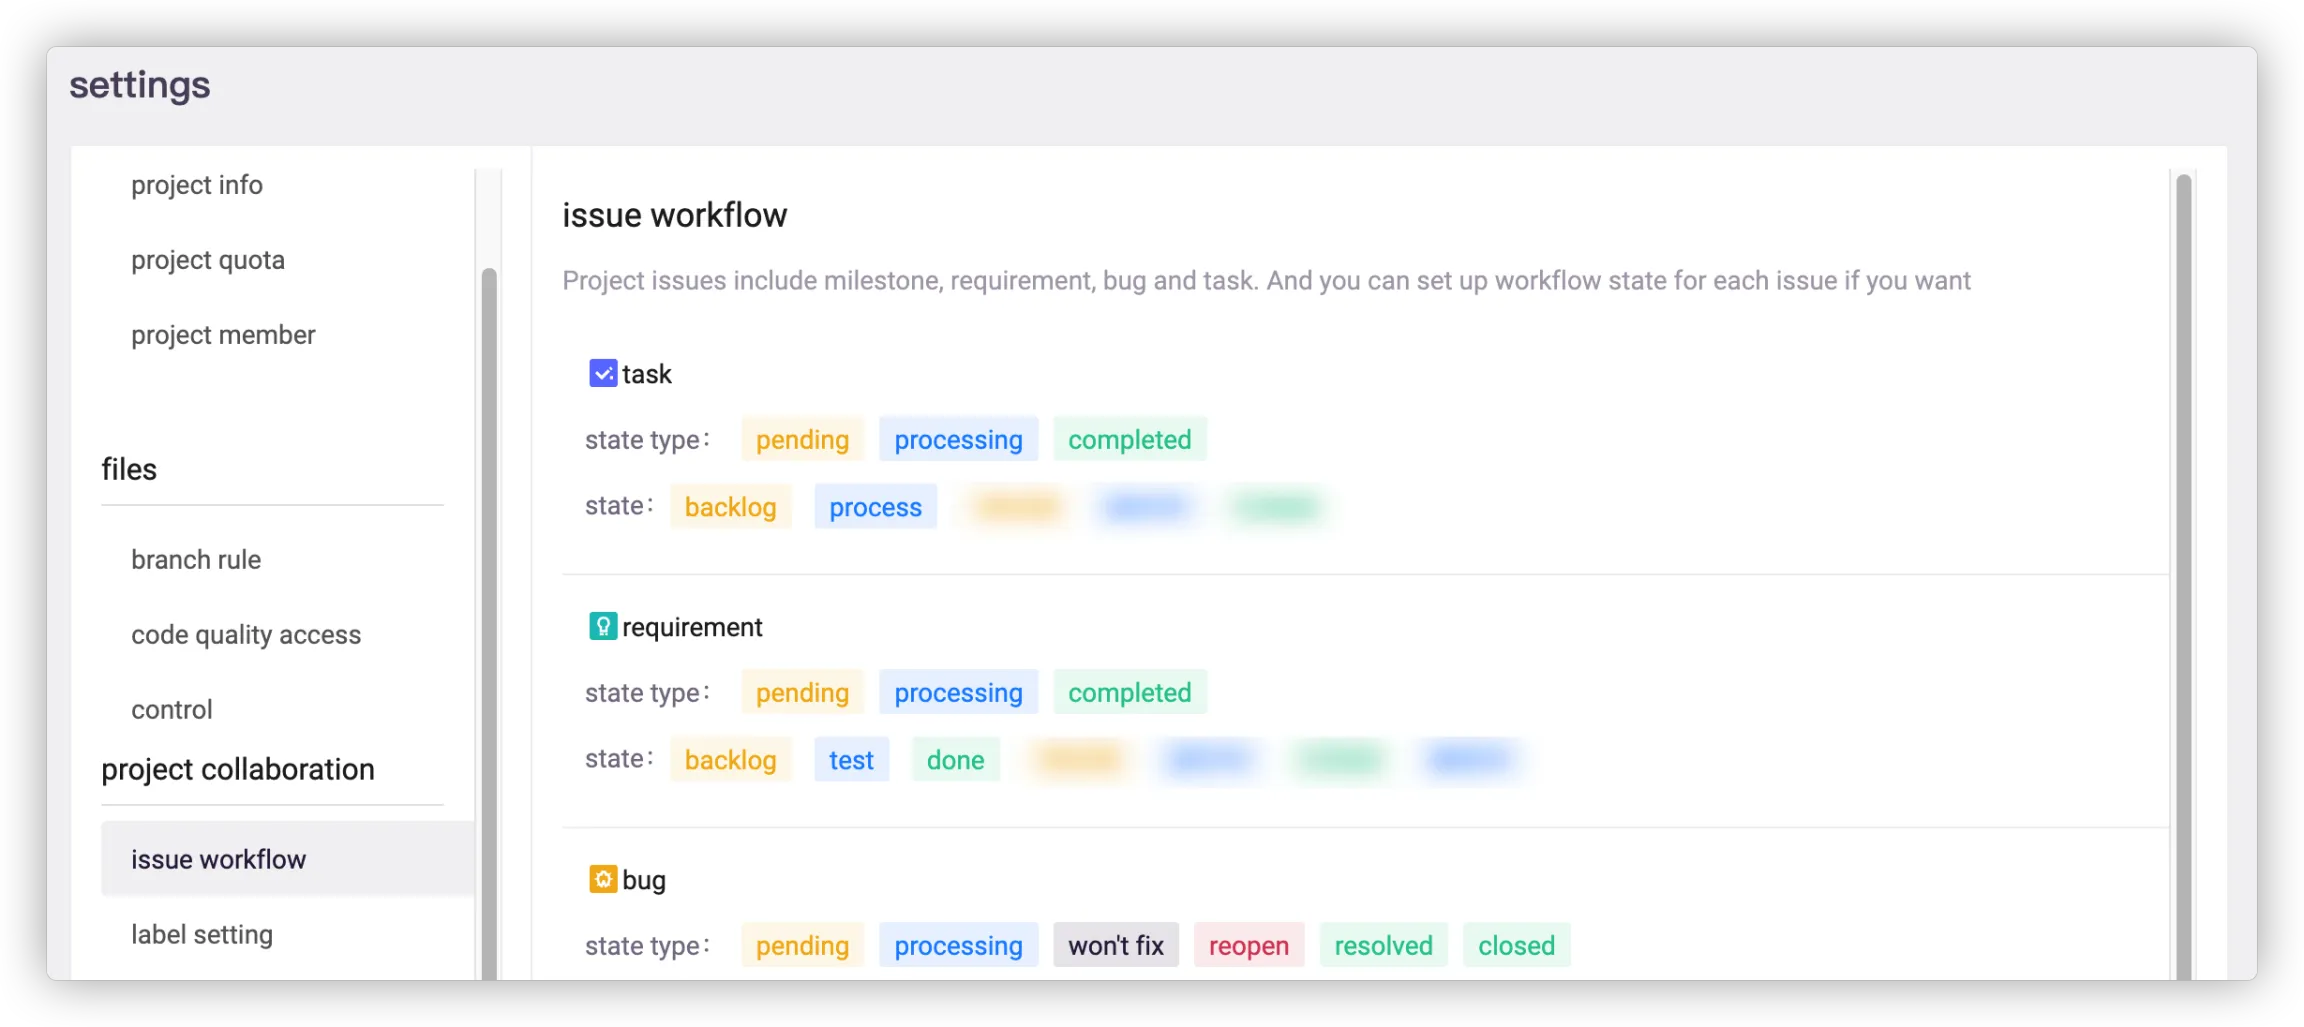The image size is (2304, 1027).
Task: Open the project info settings
Action: pyautogui.click(x=197, y=186)
